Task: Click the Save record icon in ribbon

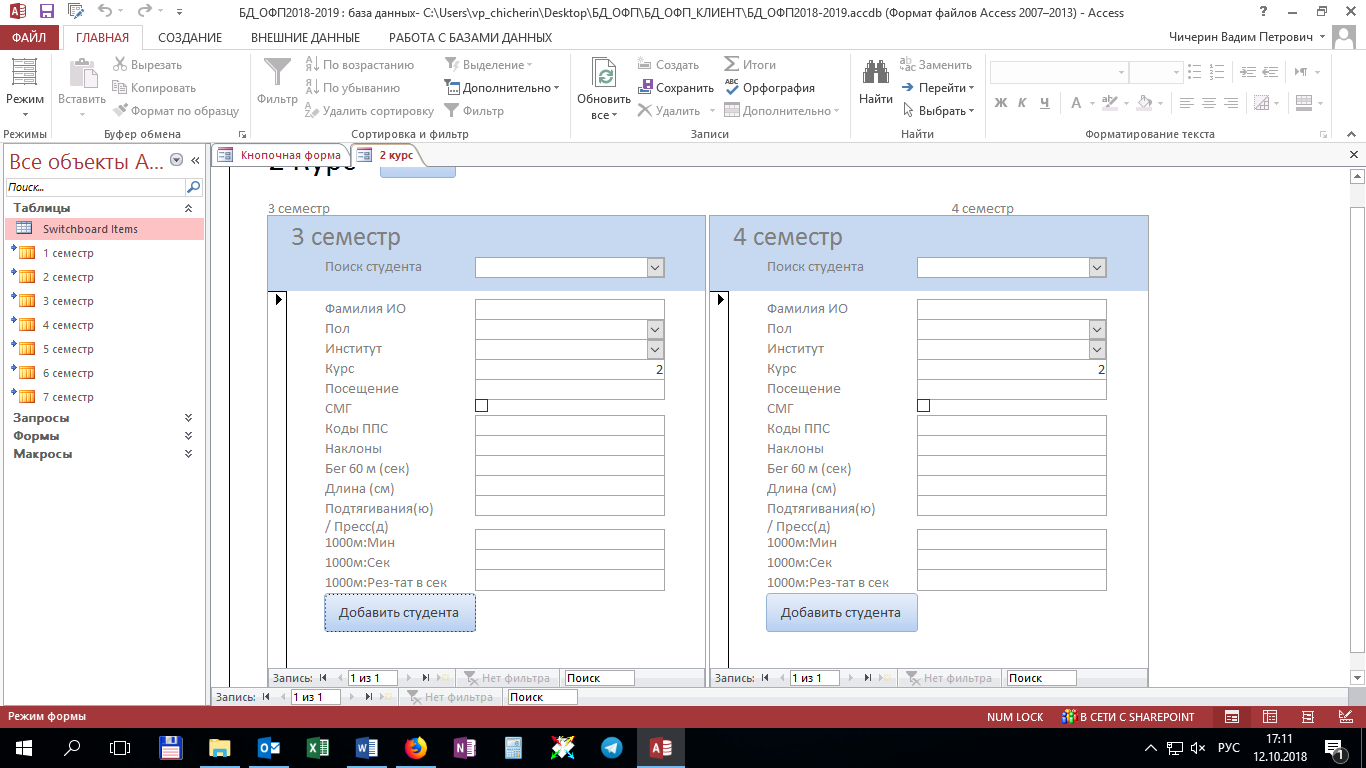Action: click(x=645, y=88)
